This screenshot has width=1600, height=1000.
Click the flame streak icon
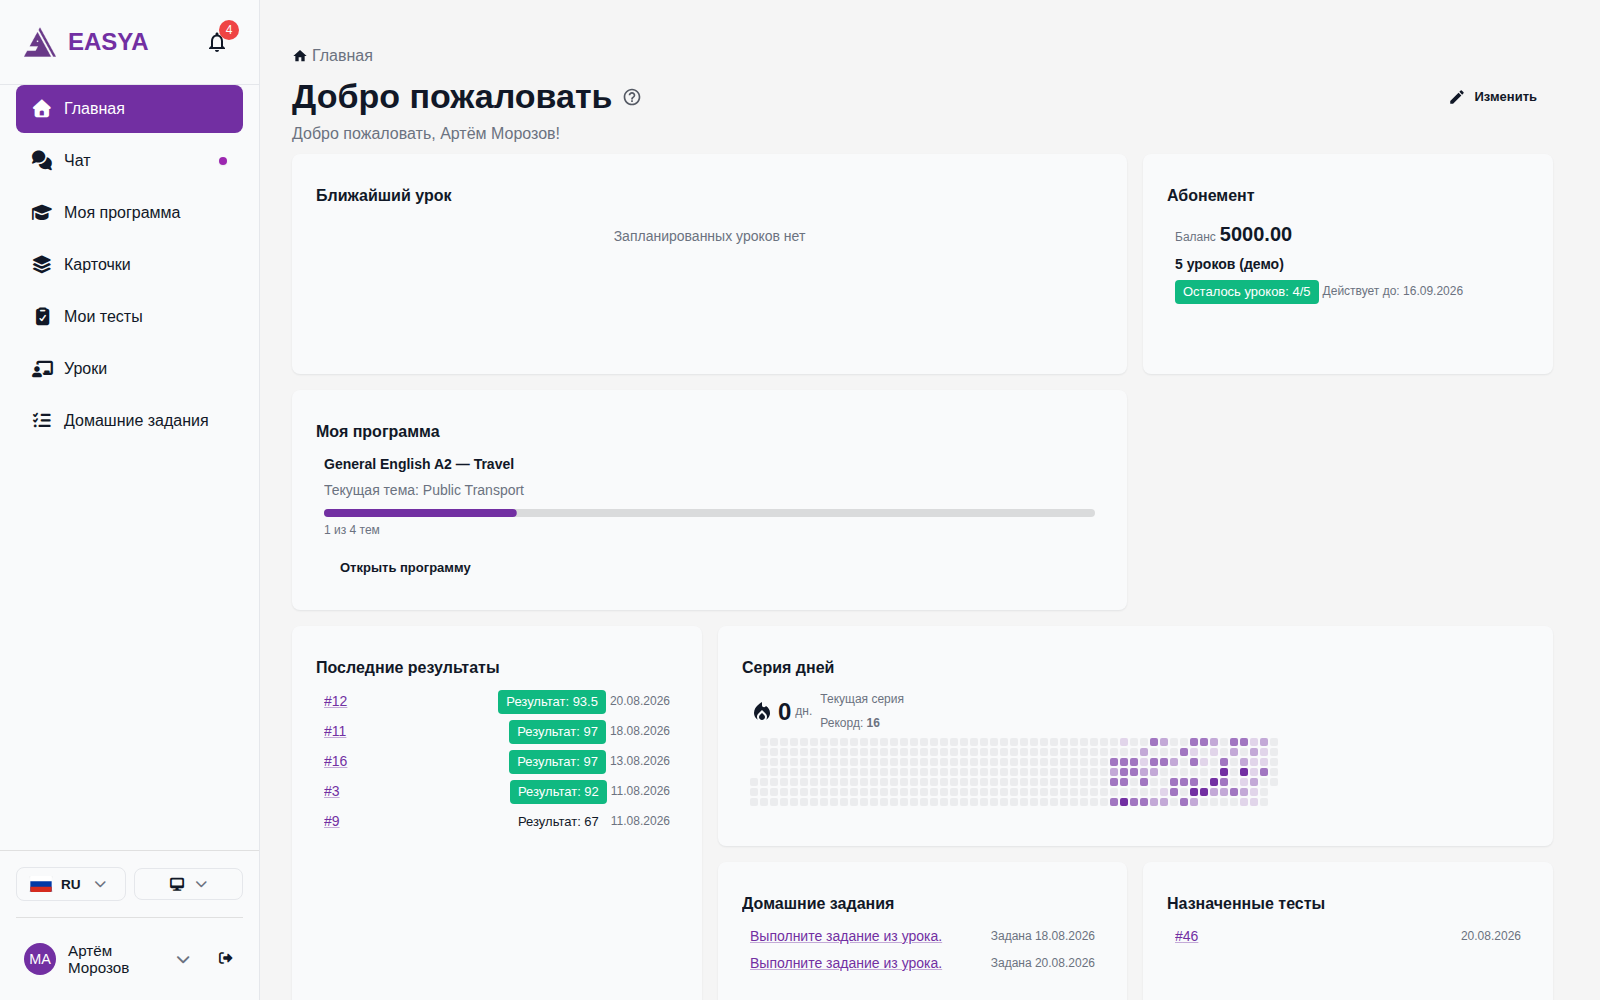[x=762, y=711]
